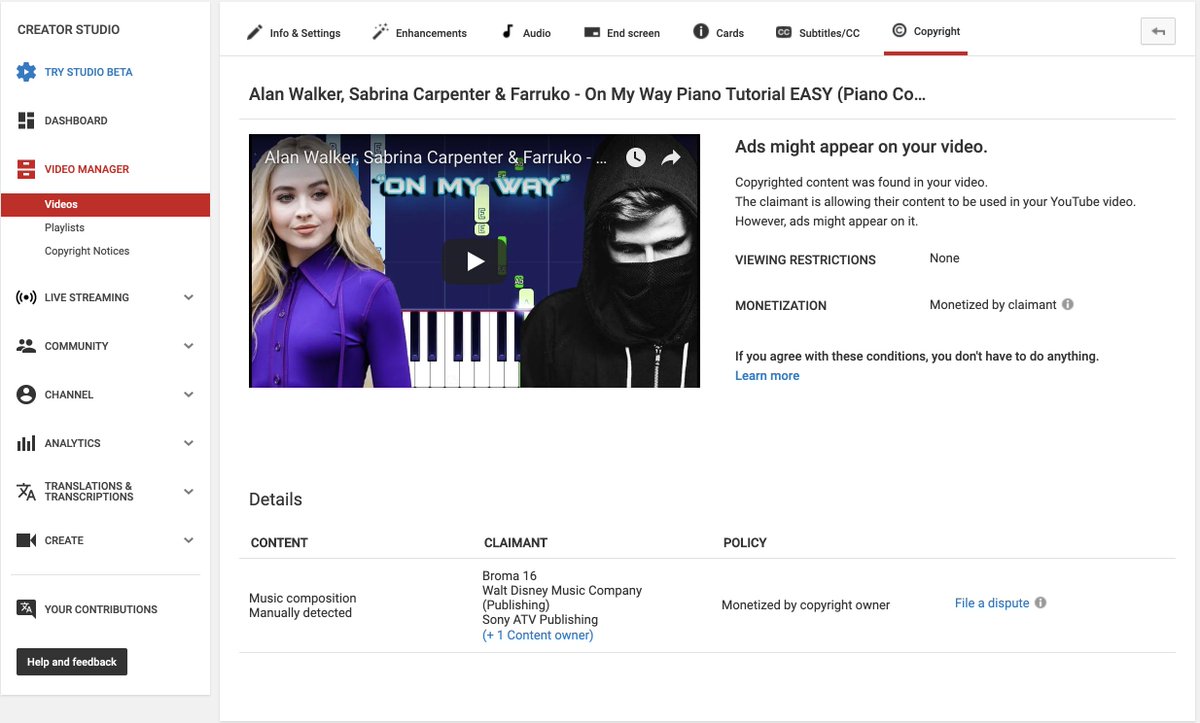Click info icon beside File a dispute
Screen dimensions: 1200x723
point(1041,603)
